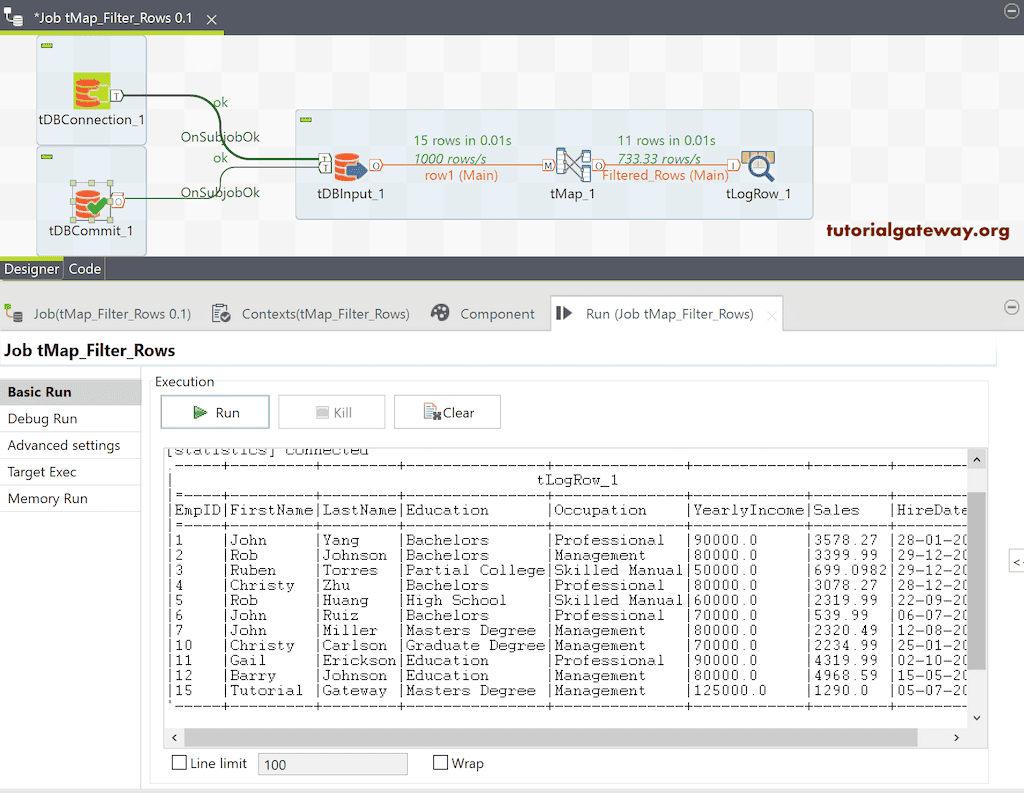Click the Run button to execute the job
This screenshot has height=793, width=1024.
pyautogui.click(x=214, y=411)
